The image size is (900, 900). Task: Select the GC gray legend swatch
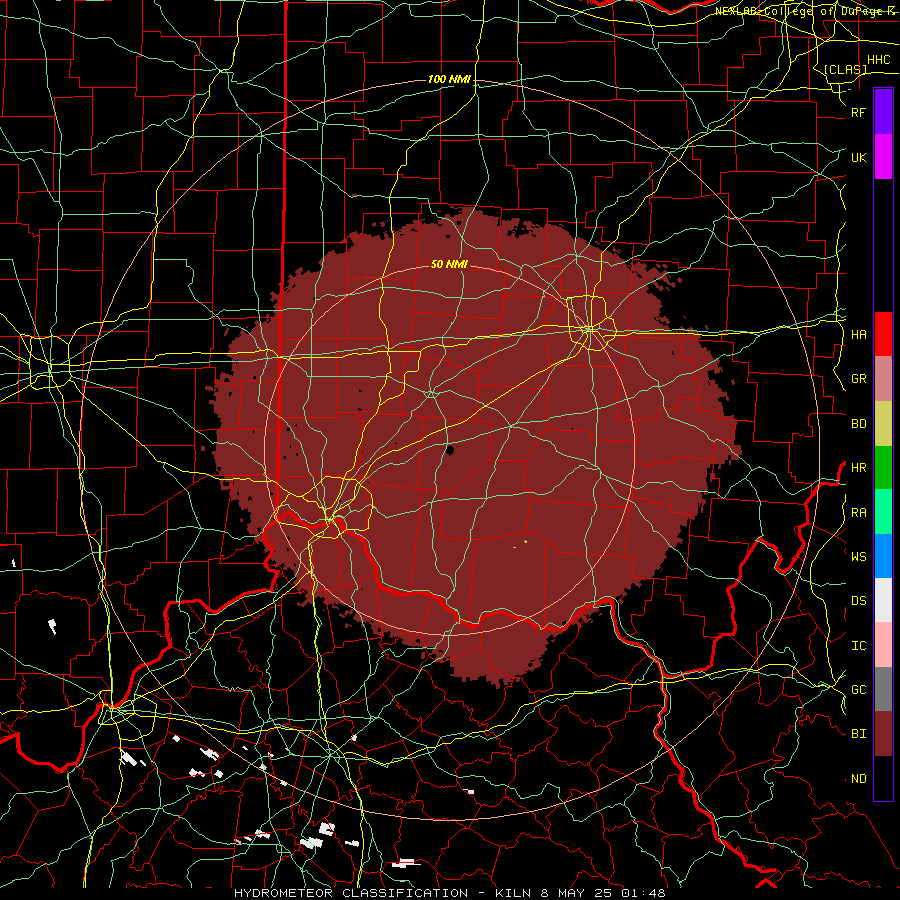click(x=883, y=689)
